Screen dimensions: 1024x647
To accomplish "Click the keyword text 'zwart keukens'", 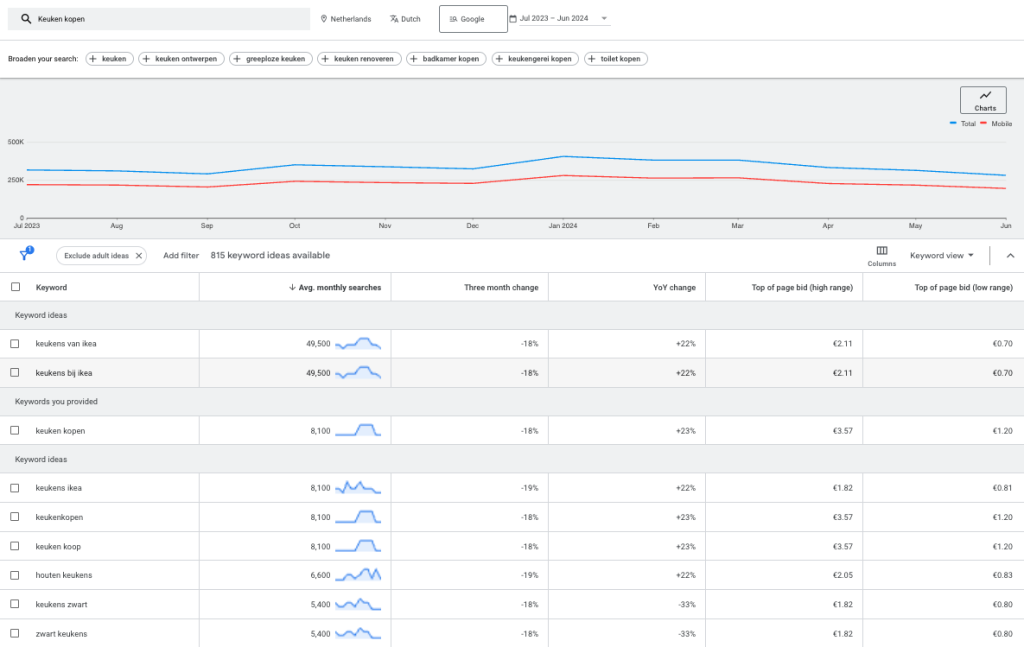I will (61, 633).
